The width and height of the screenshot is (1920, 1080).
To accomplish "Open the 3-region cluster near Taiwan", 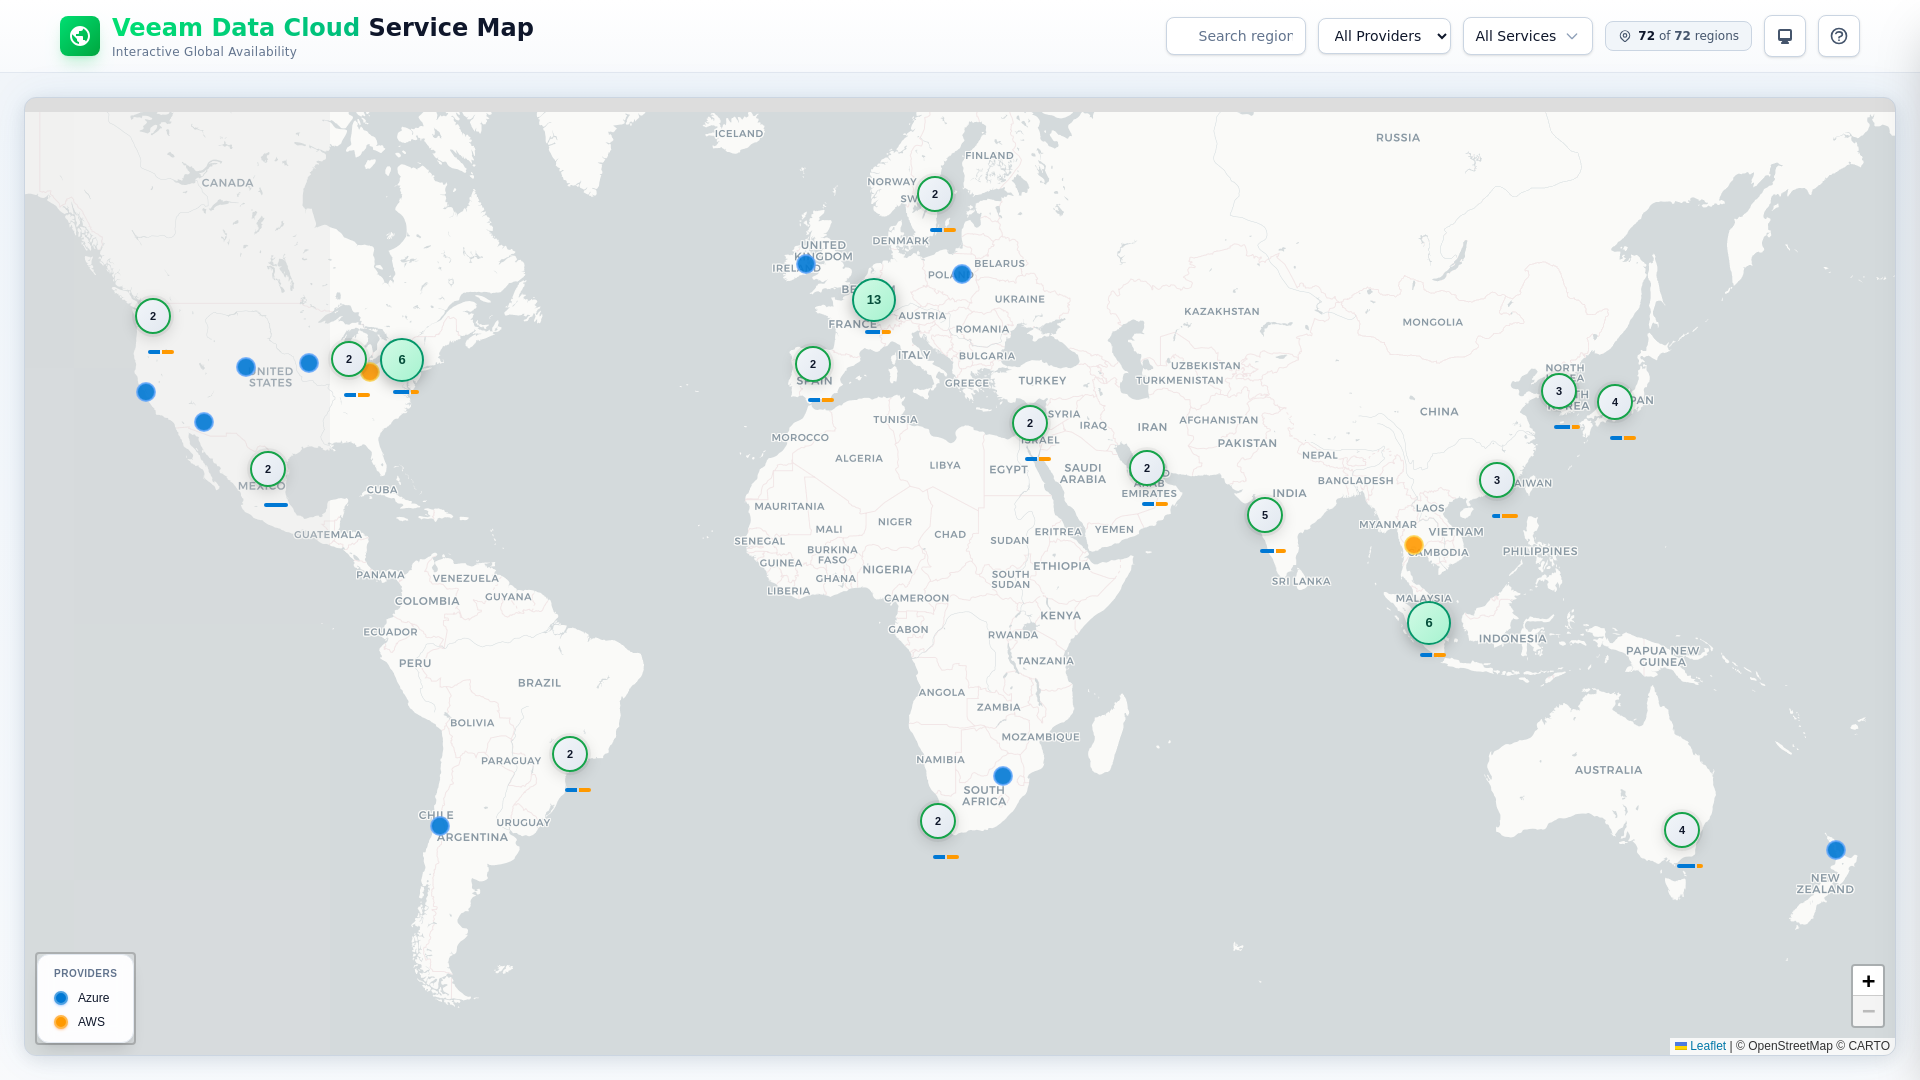I will click(1497, 480).
